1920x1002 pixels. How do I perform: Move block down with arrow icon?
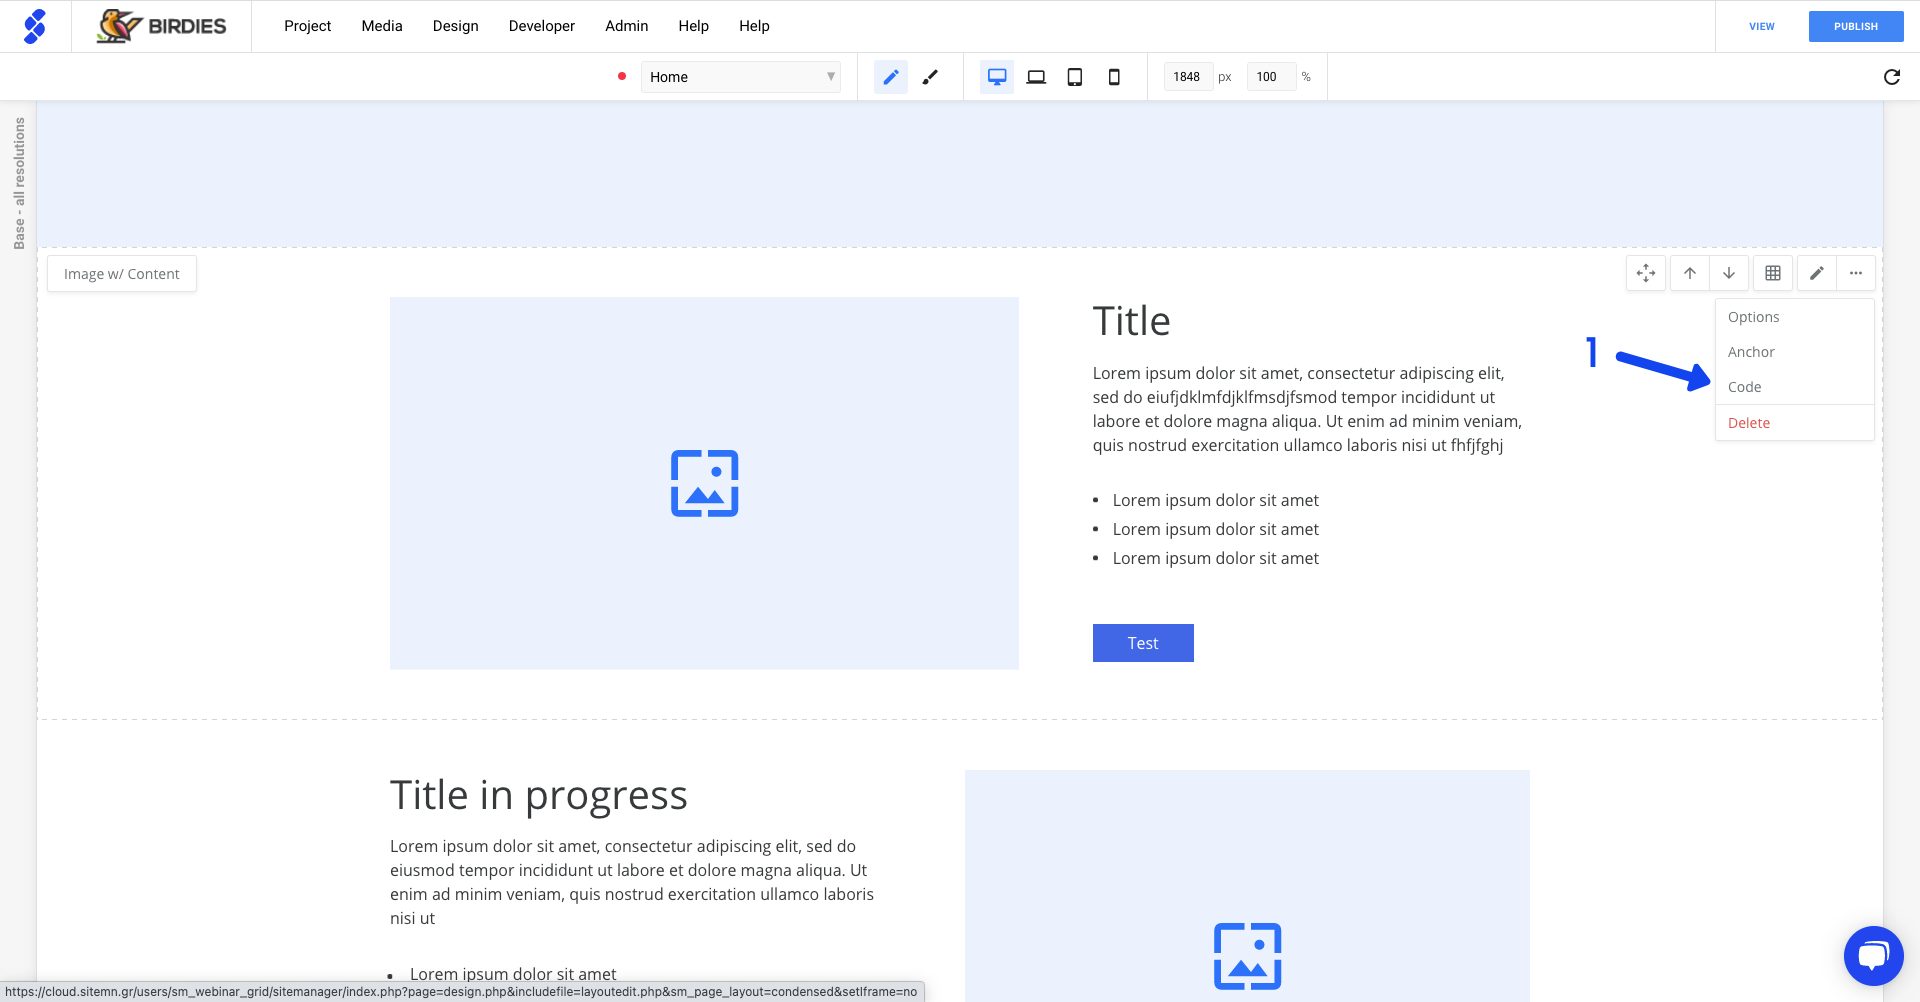(x=1729, y=273)
